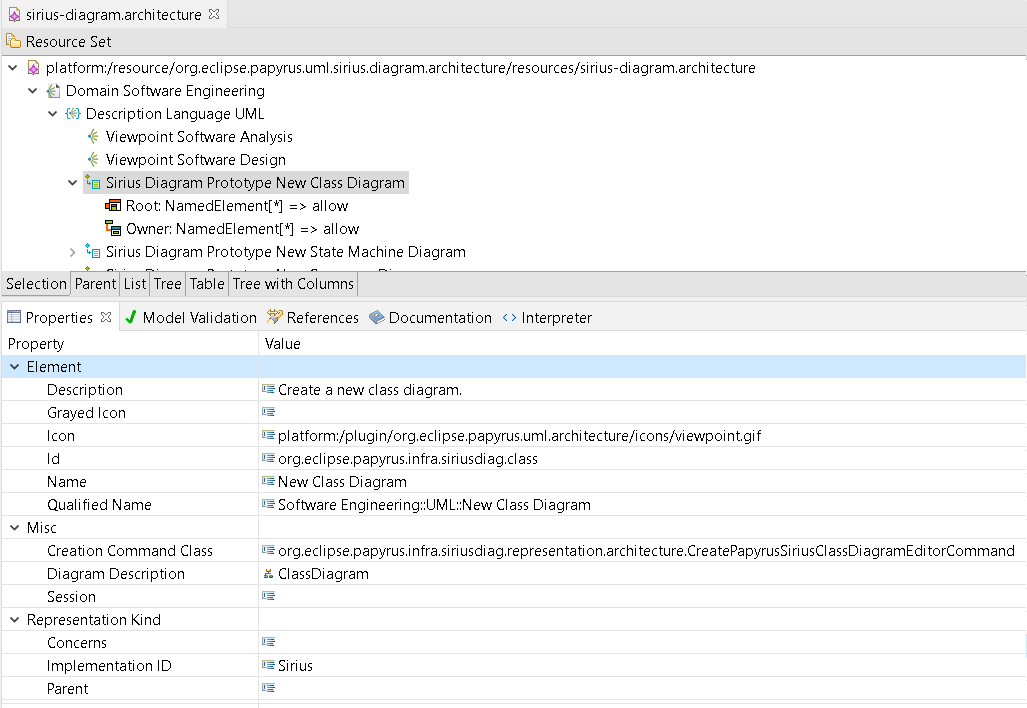Click the New Class Diagram prototype icon
The height and width of the screenshot is (708, 1027).
[x=93, y=183]
